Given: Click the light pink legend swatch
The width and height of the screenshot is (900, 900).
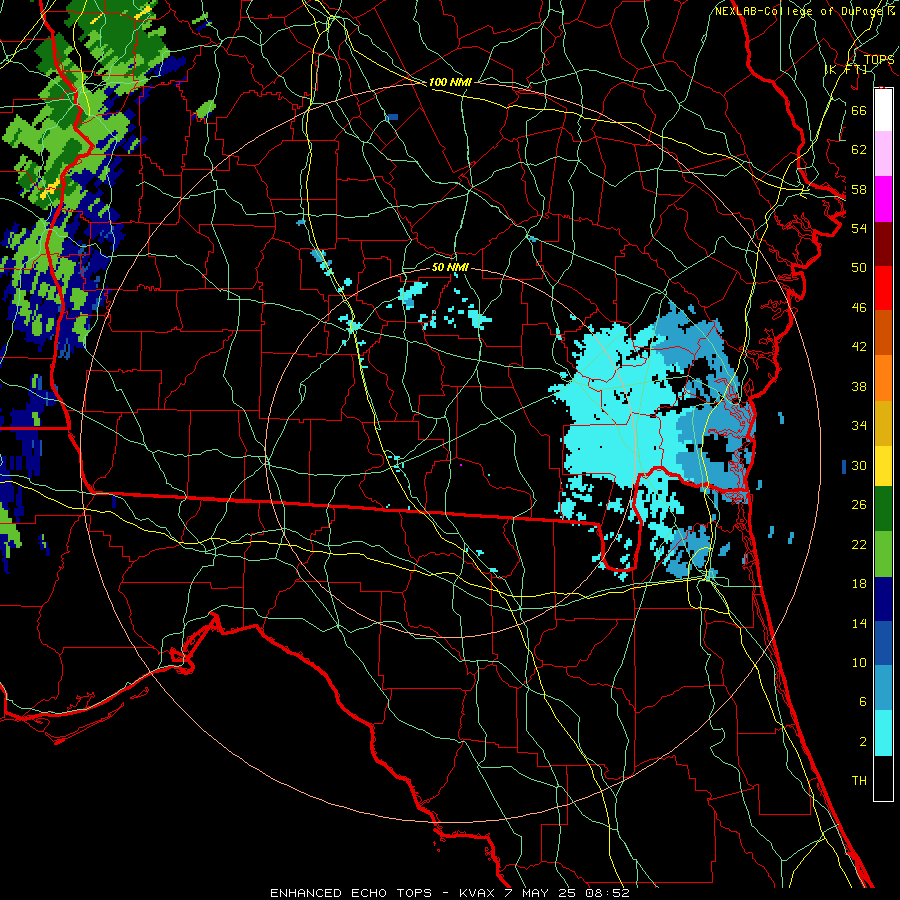Looking at the screenshot, I should pyautogui.click(x=883, y=154).
